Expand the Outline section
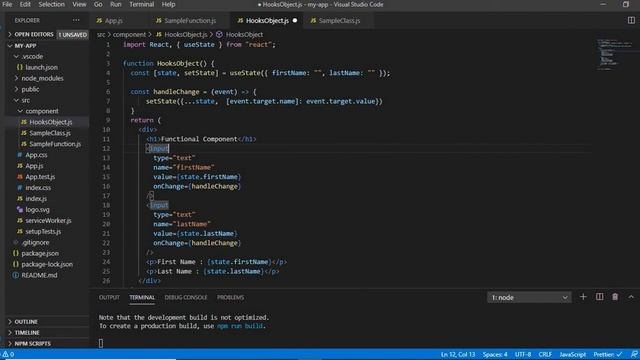The image size is (640, 360). click(x=26, y=322)
